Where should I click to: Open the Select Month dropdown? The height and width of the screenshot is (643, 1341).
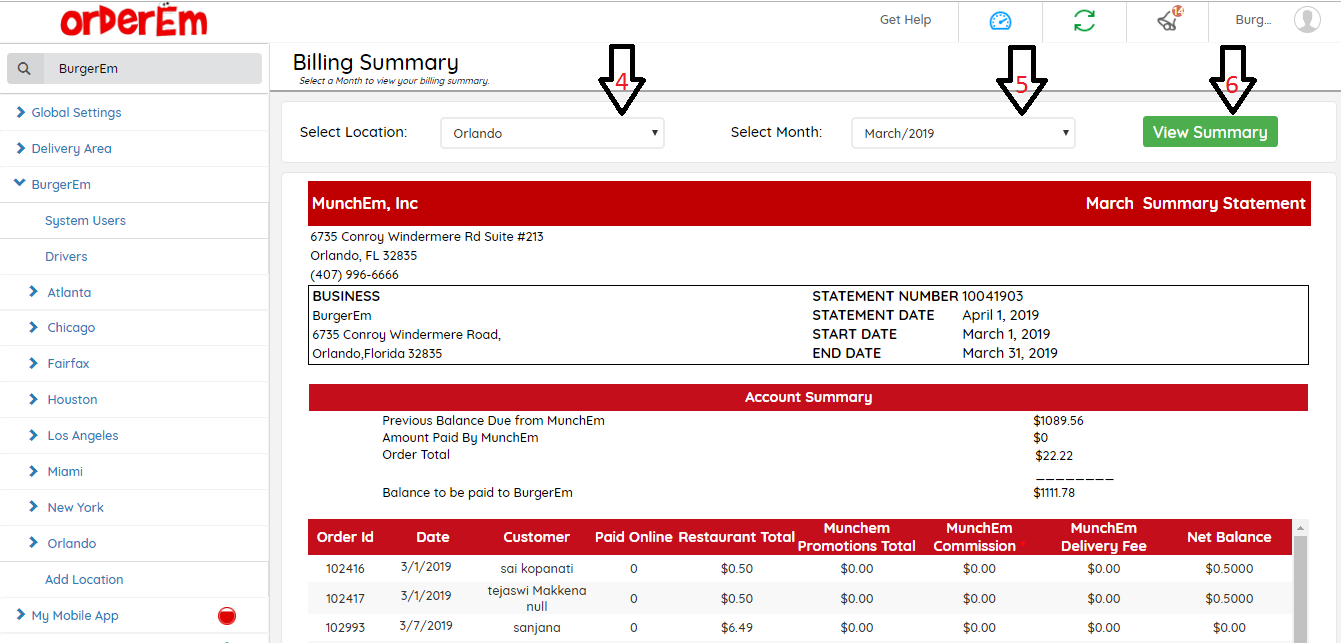(963, 133)
